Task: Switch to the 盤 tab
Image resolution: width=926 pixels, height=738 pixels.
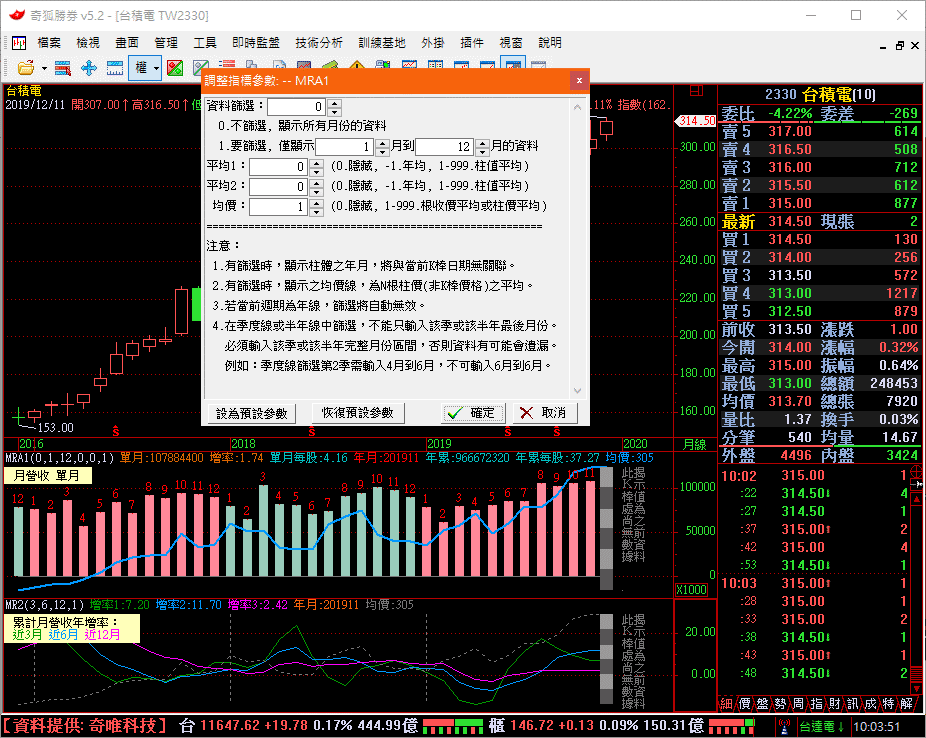Action: [x=762, y=704]
